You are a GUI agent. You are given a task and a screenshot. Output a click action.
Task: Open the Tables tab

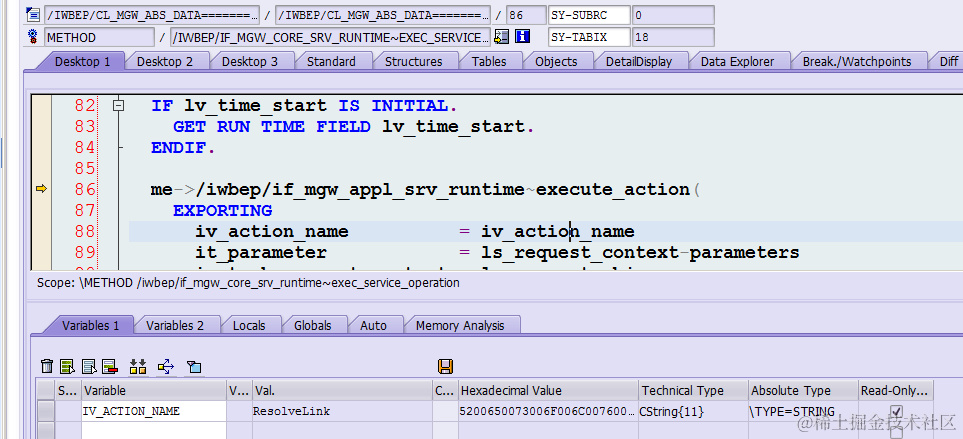(x=489, y=61)
